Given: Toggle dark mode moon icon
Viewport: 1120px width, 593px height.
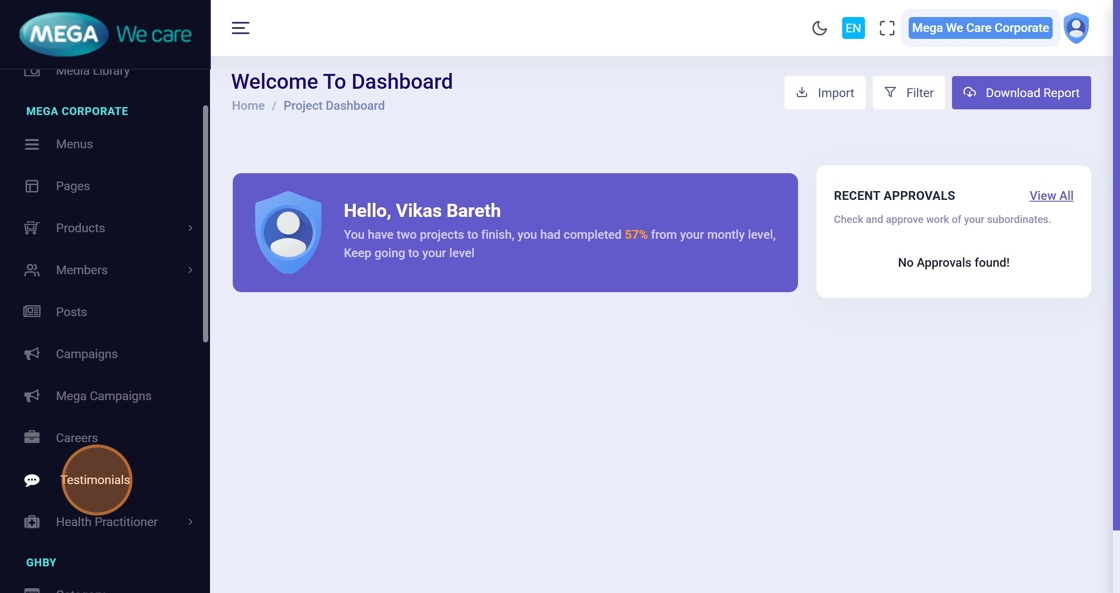Looking at the screenshot, I should [819, 28].
